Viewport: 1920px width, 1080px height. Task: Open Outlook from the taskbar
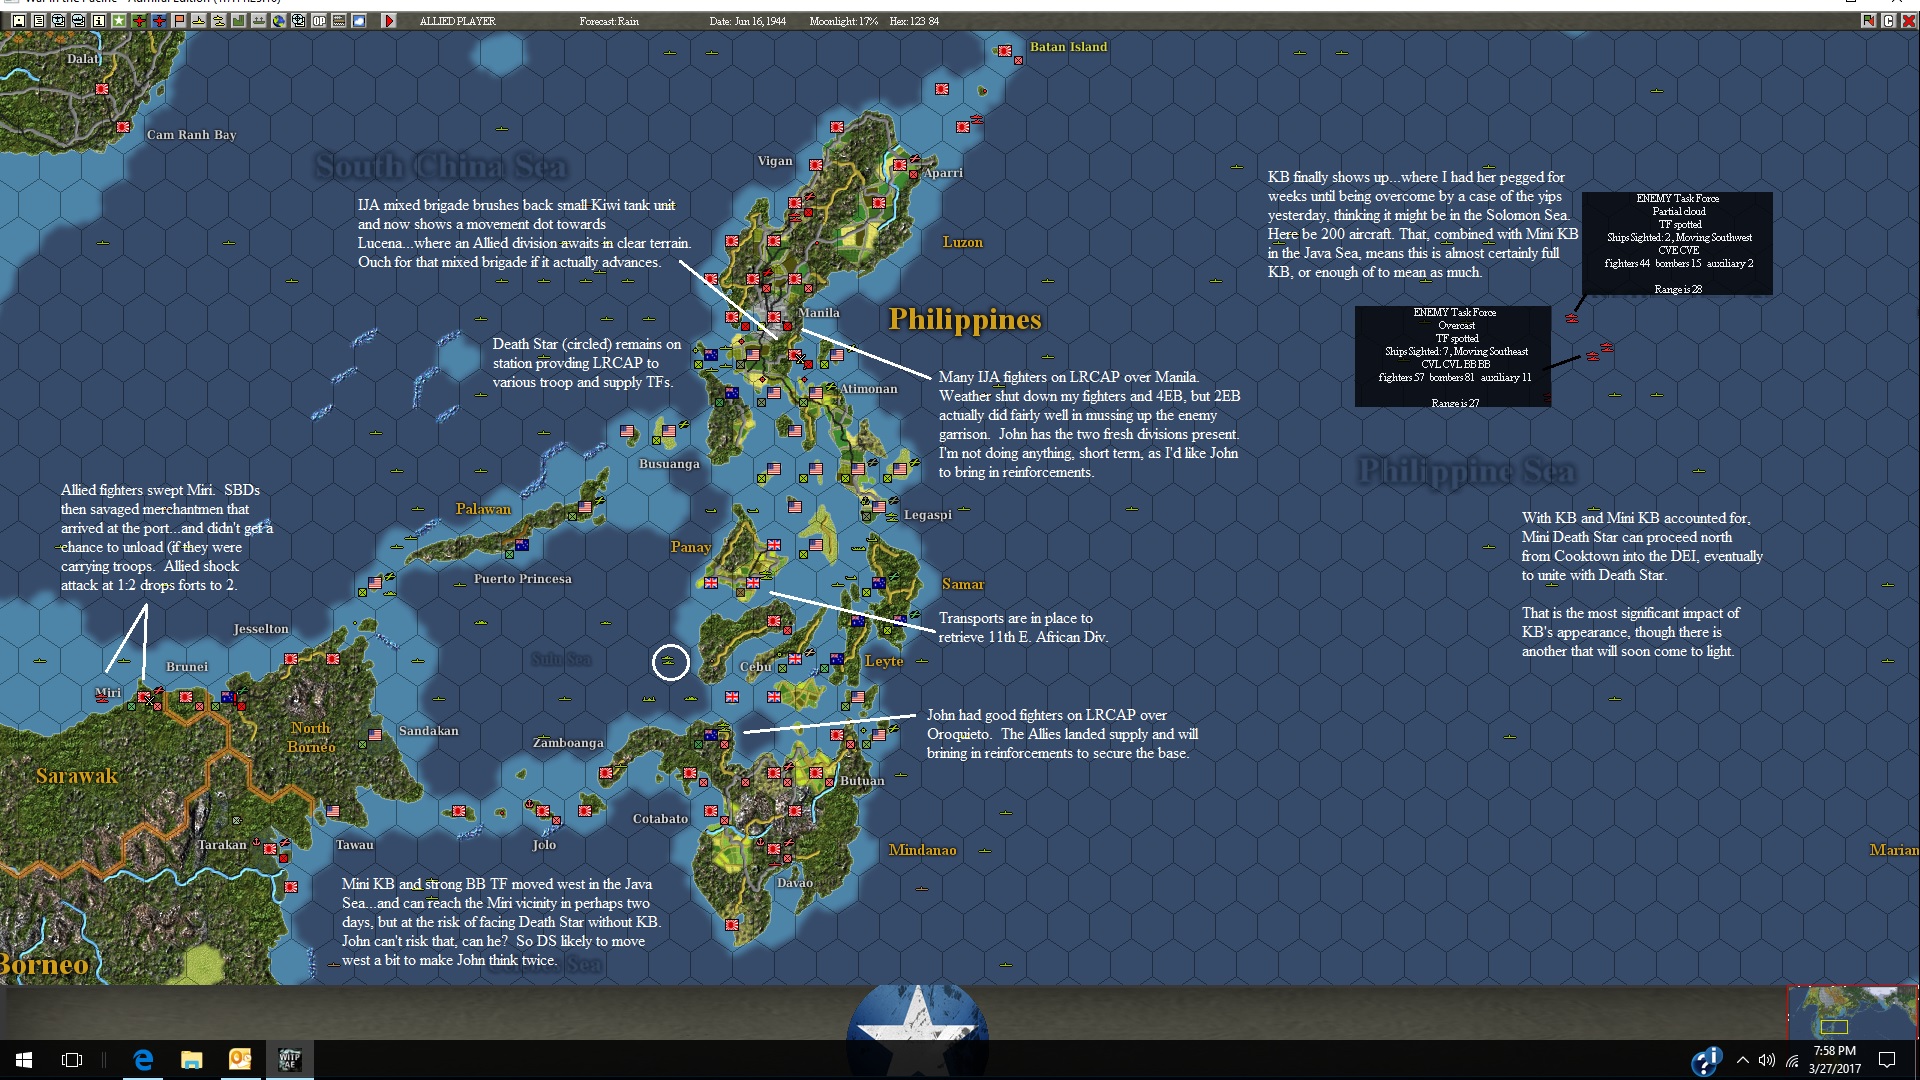pyautogui.click(x=240, y=1060)
